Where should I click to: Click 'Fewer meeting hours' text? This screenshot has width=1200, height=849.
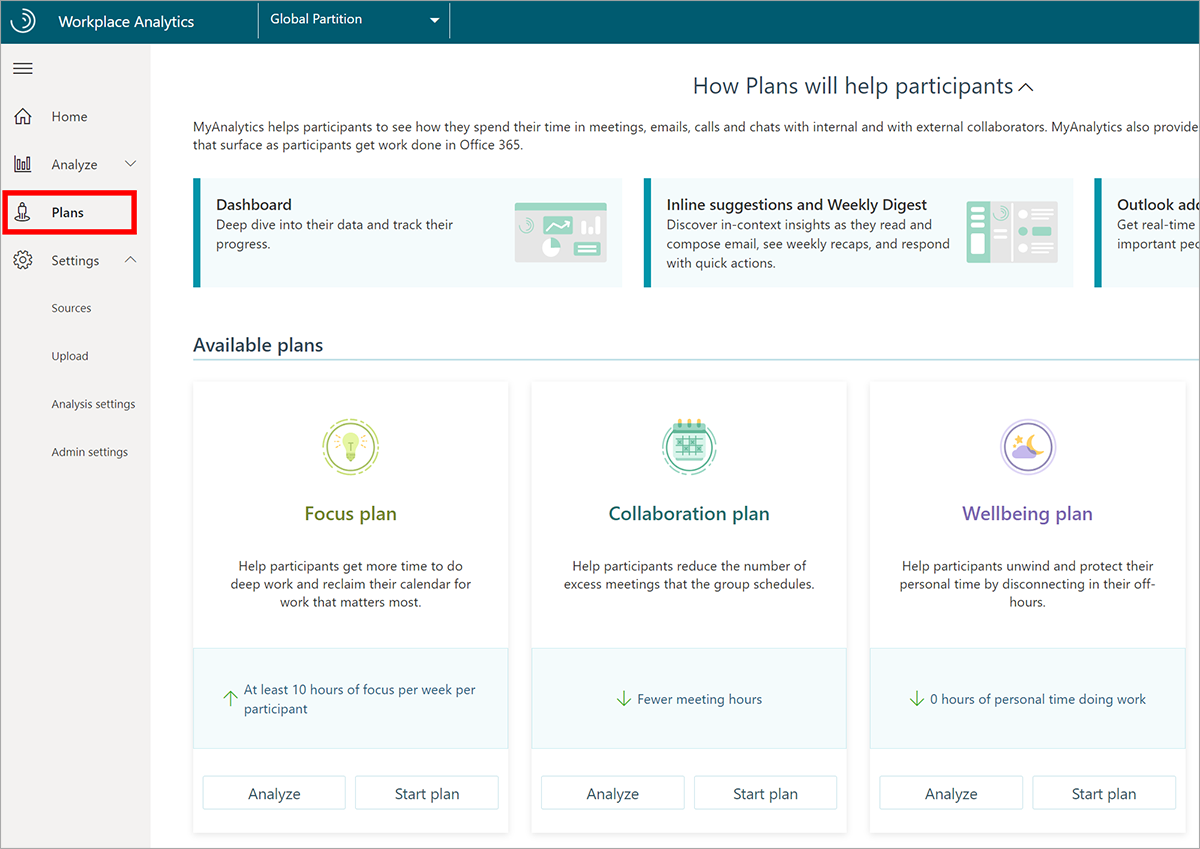coord(700,699)
